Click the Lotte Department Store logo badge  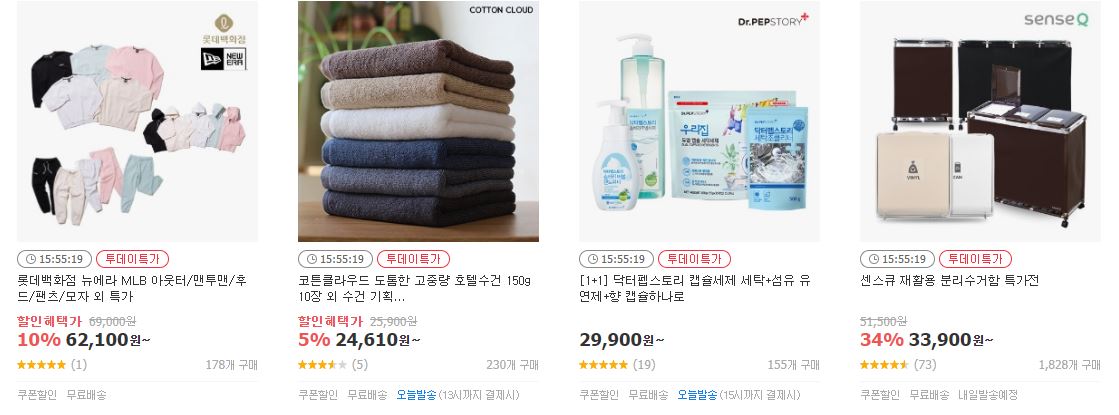[x=223, y=29]
